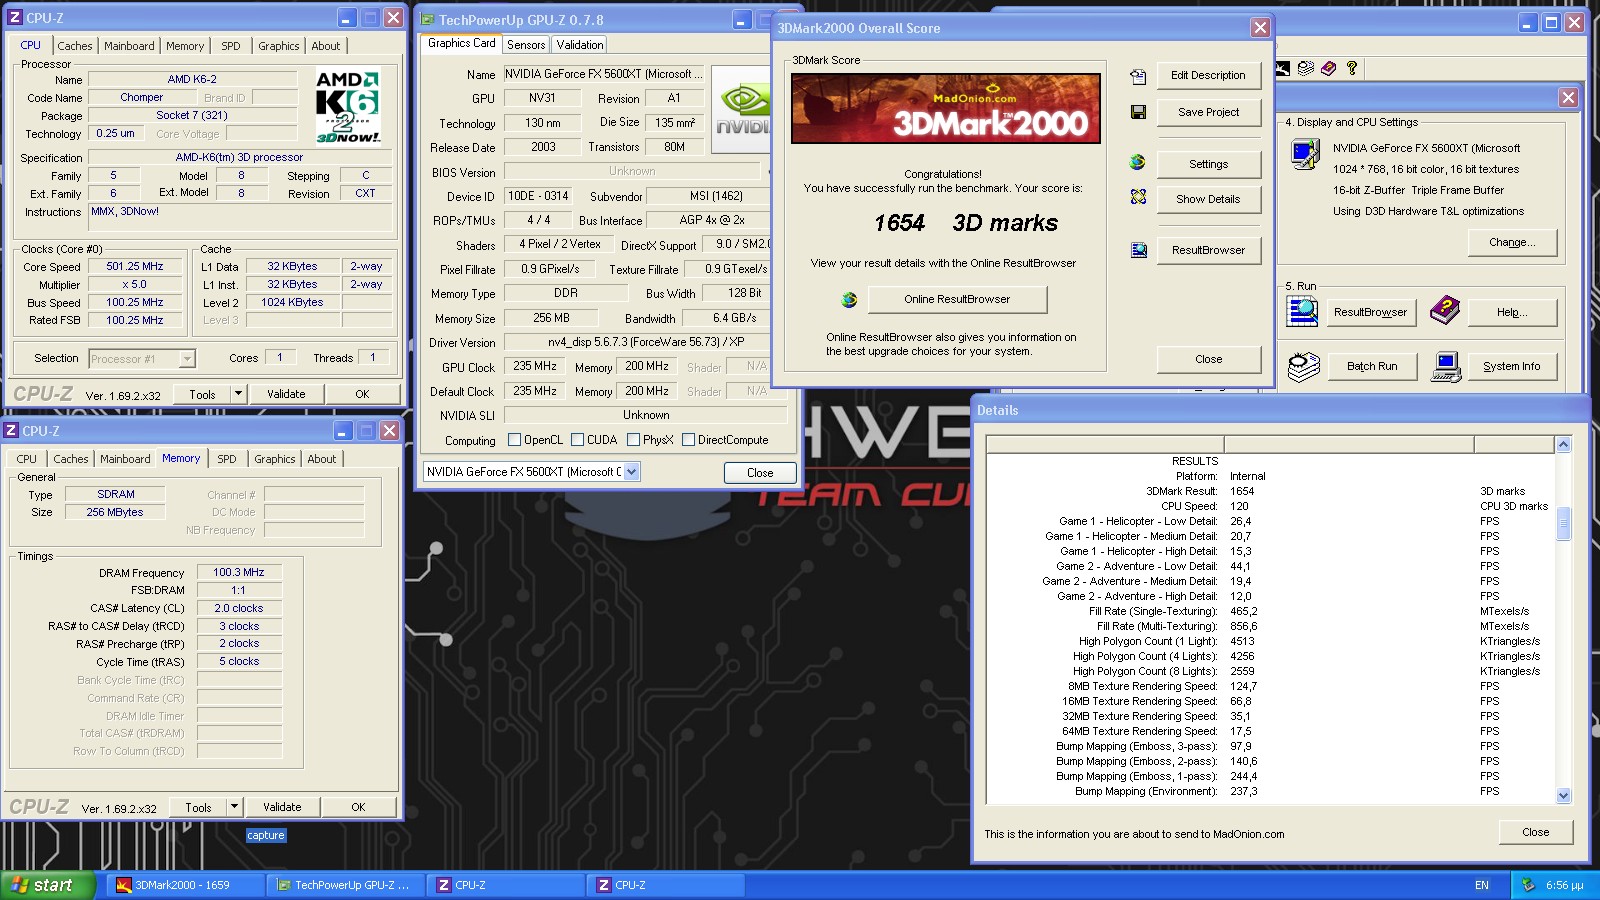
Task: Click the Edit Description button
Action: pos(1208,75)
